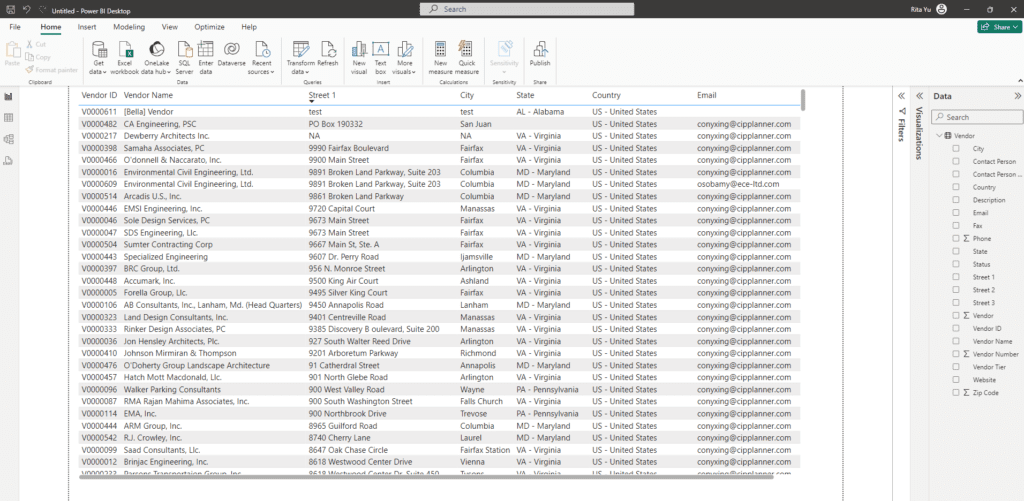Switch to the Modeling ribbon tab

(128, 27)
